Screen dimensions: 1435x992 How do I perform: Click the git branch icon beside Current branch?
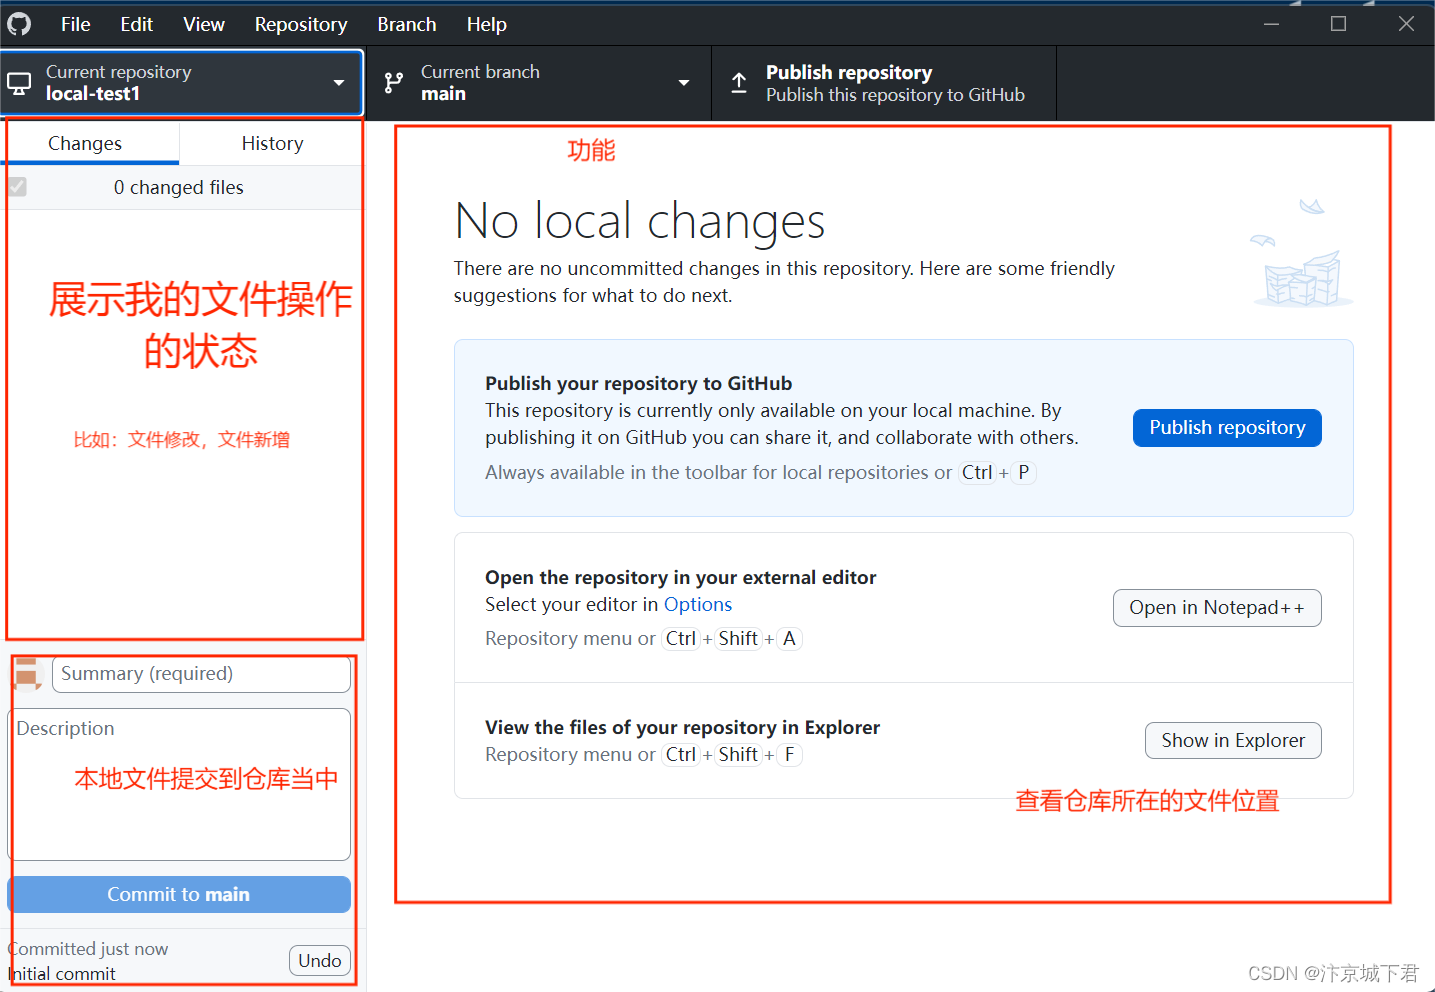click(x=394, y=83)
